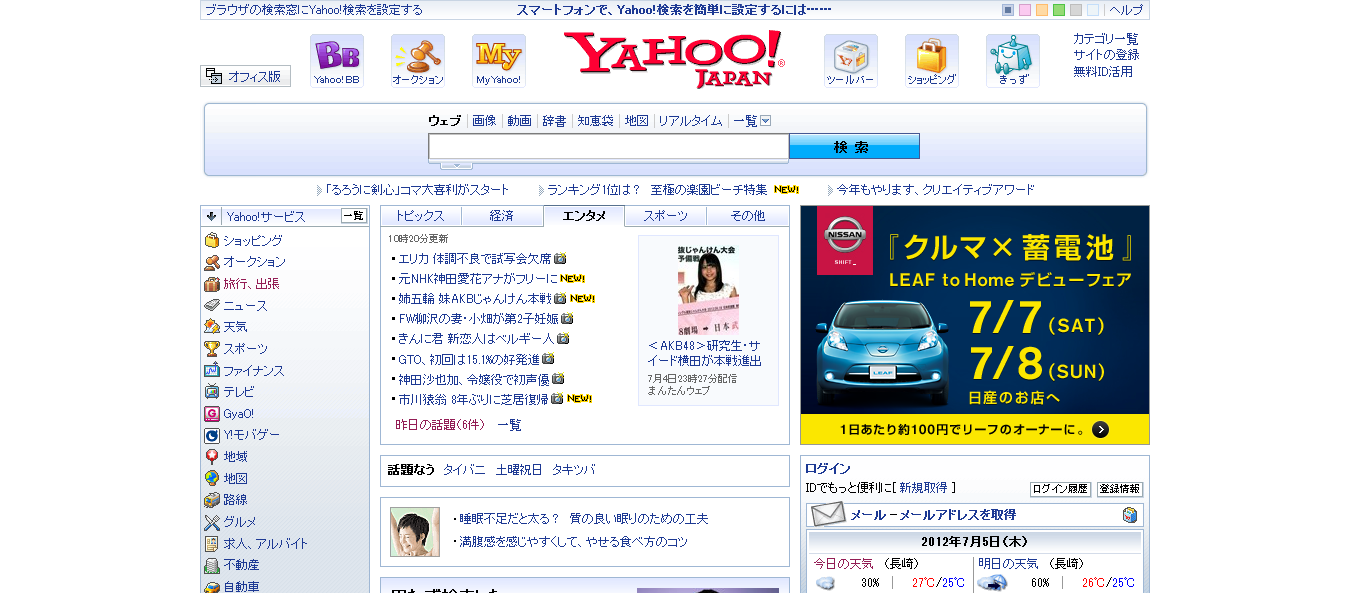1349x593 pixels.
Task: Open 地図 in the sidebar
Action: [235, 479]
